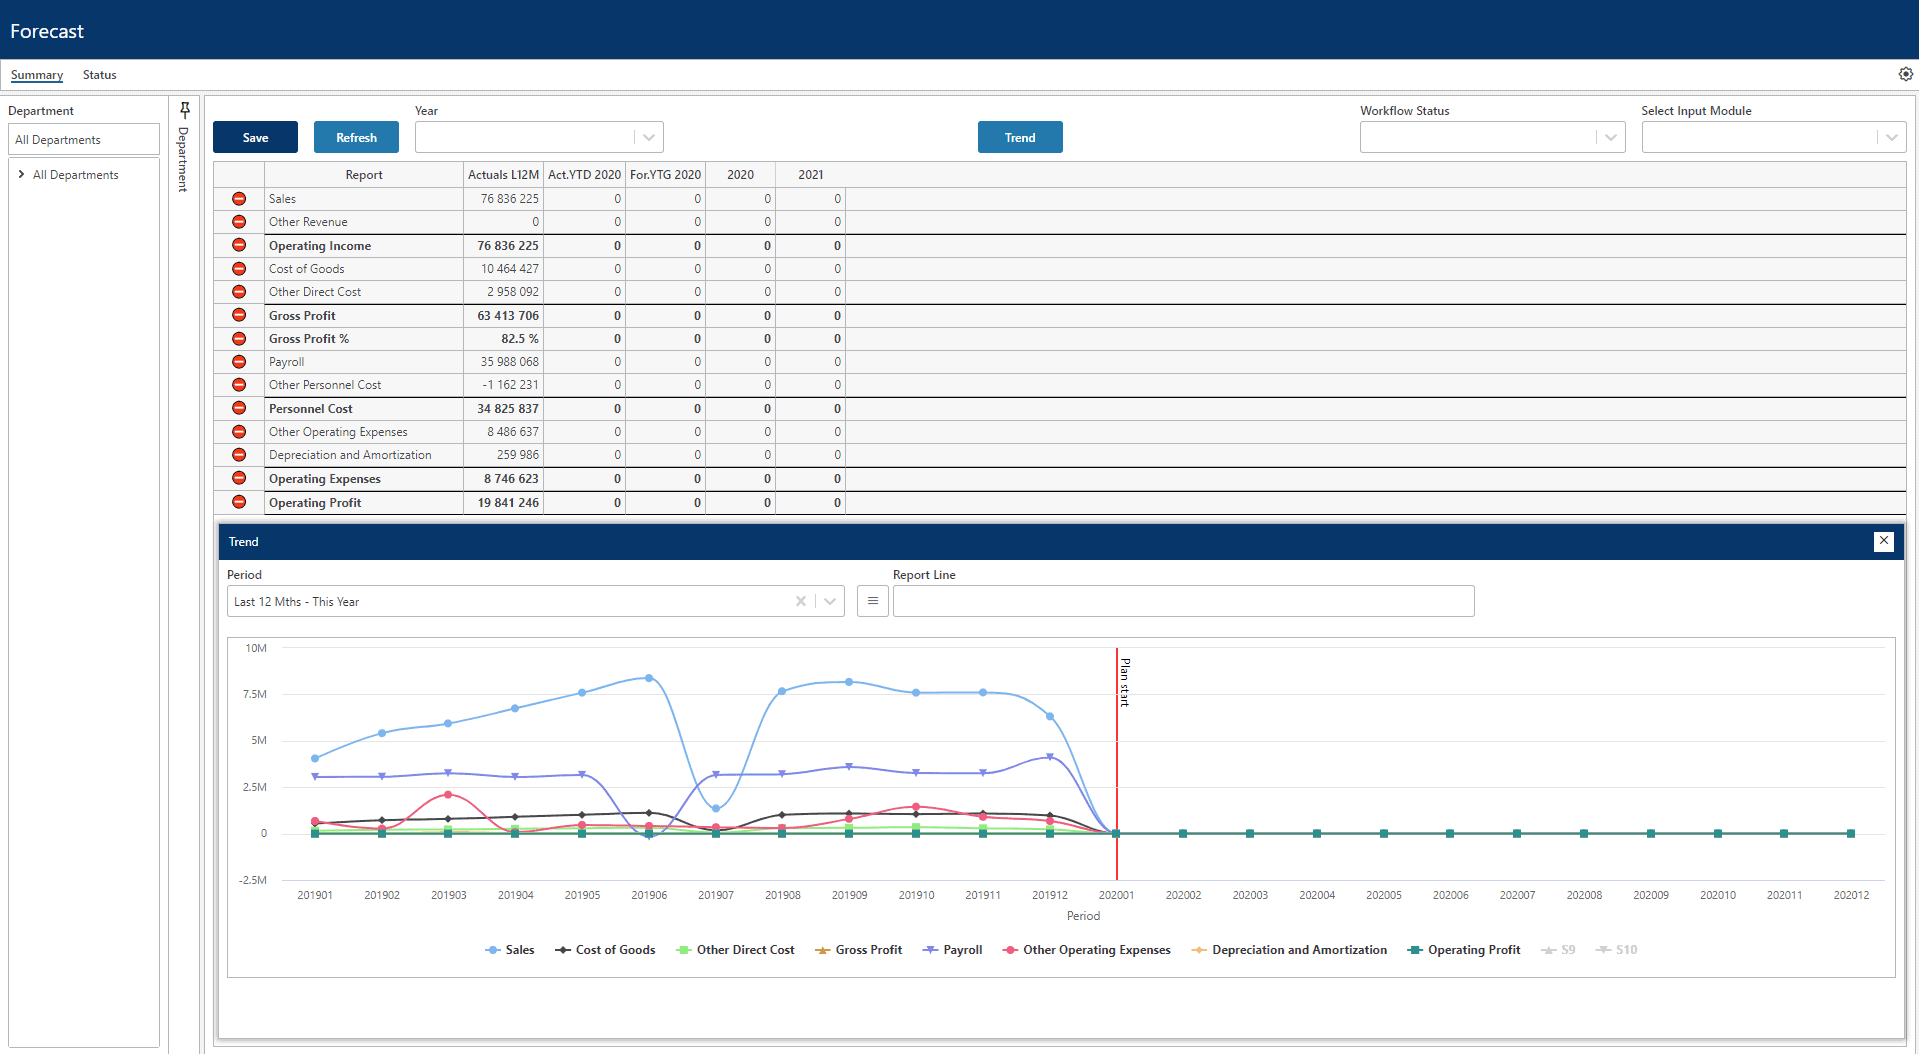Click the Report Line input field
This screenshot has width=1919, height=1054.
[x=1183, y=601]
